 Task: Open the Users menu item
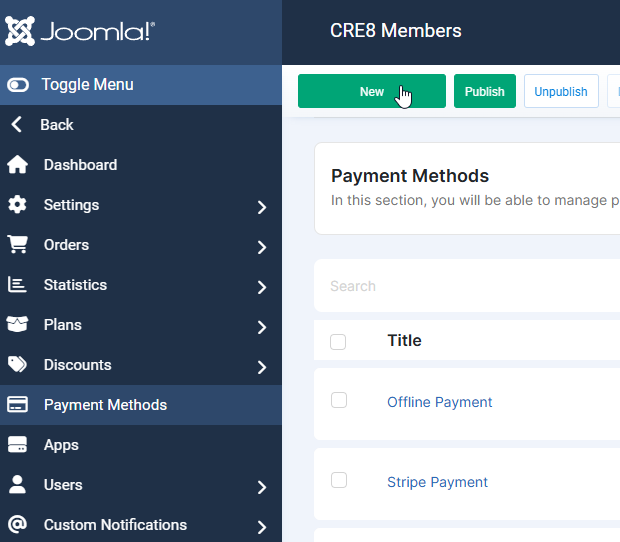click(141, 485)
